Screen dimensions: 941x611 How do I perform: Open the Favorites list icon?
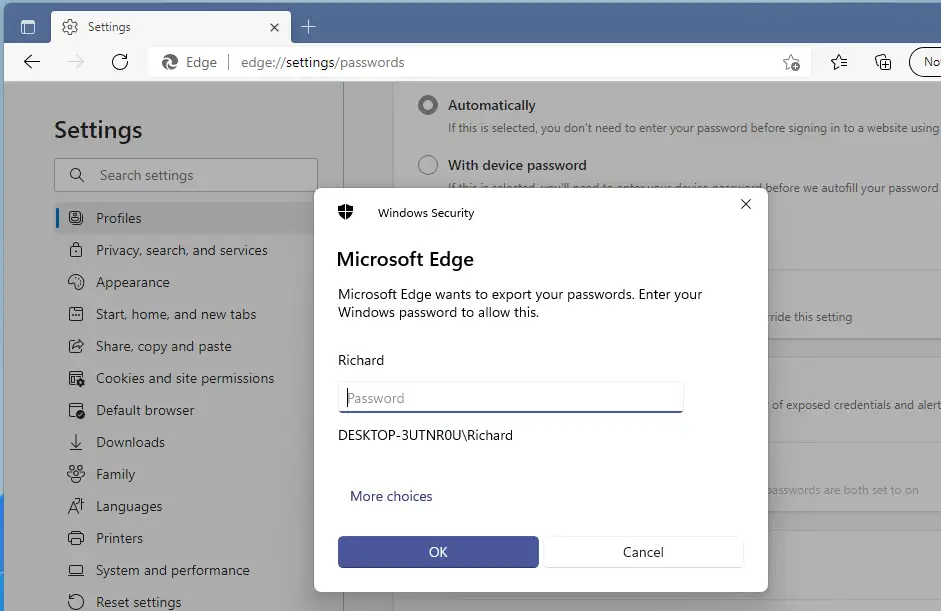839,62
